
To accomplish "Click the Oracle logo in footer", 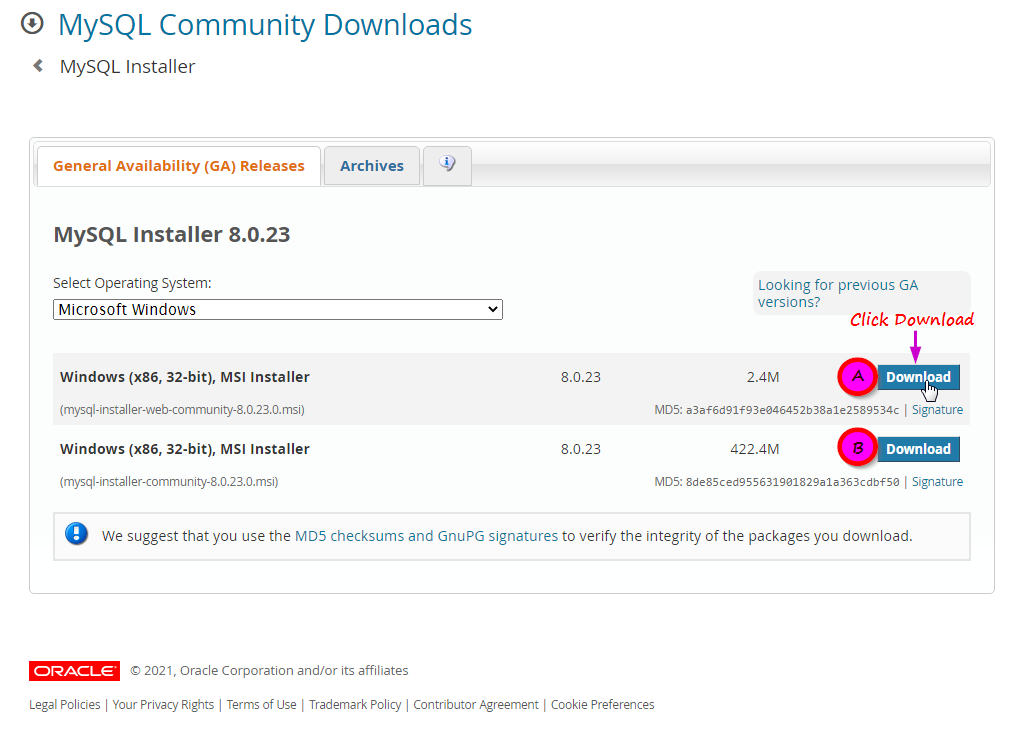I will tap(75, 671).
